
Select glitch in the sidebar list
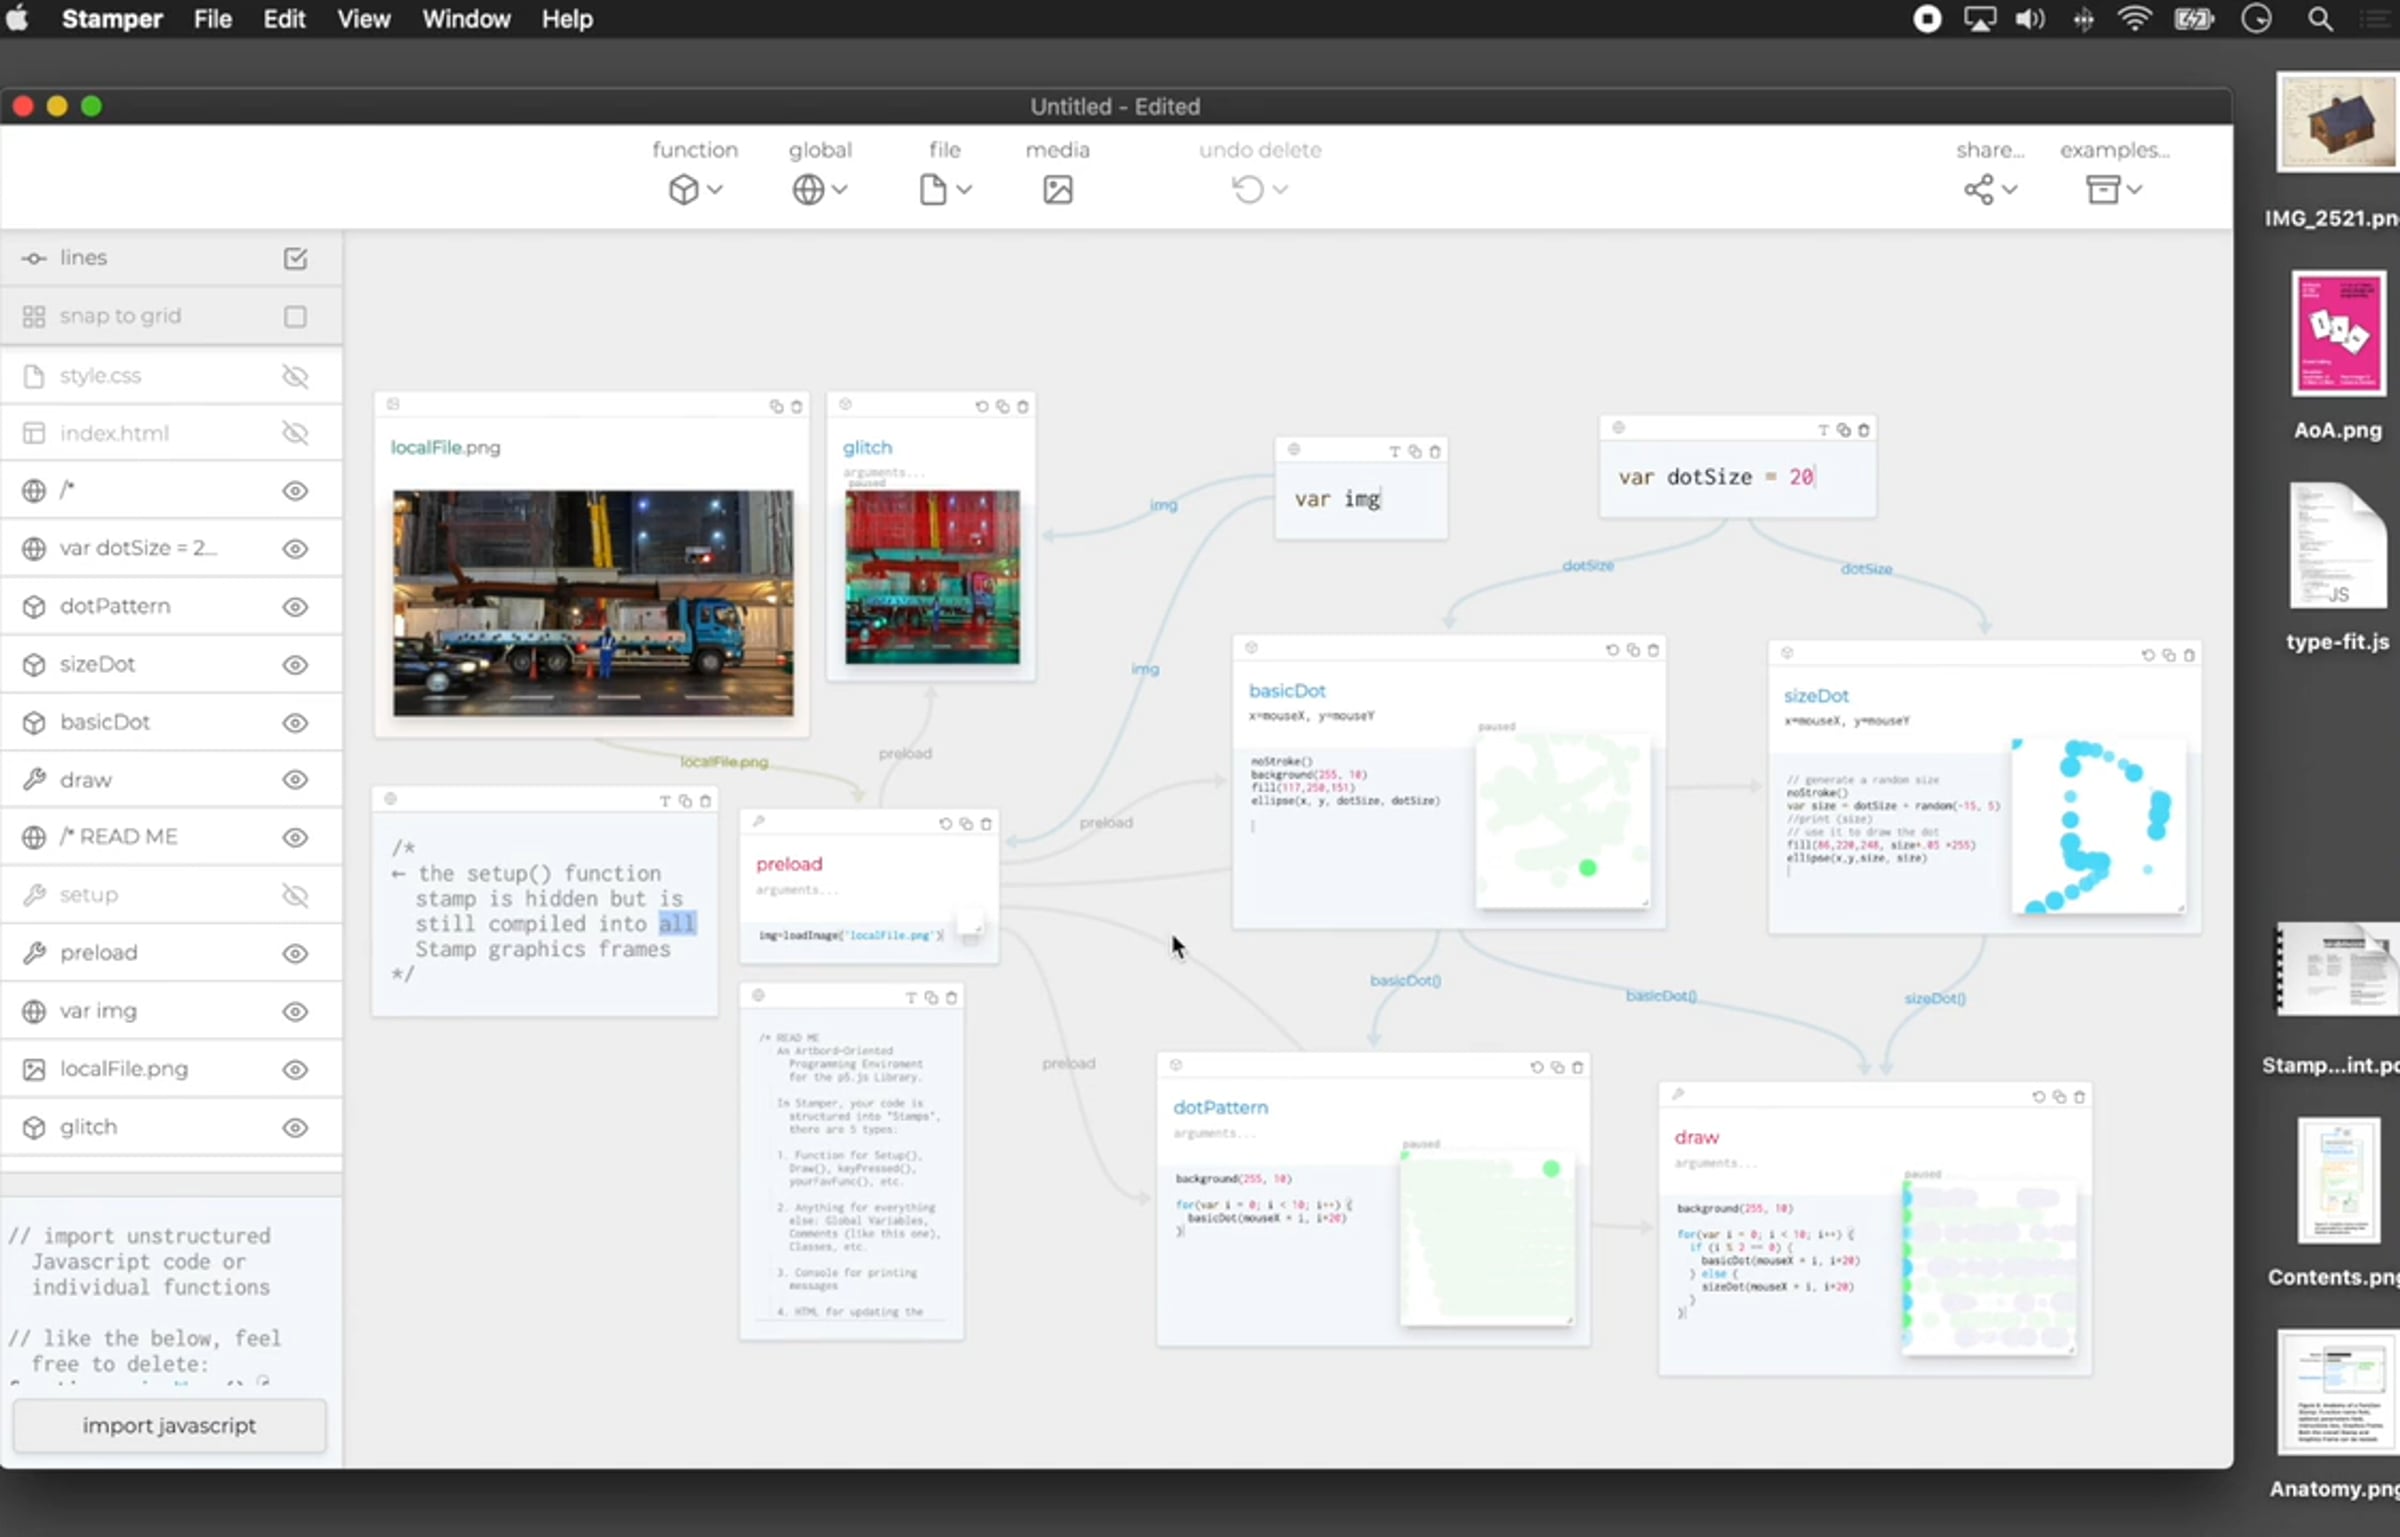click(171, 1127)
